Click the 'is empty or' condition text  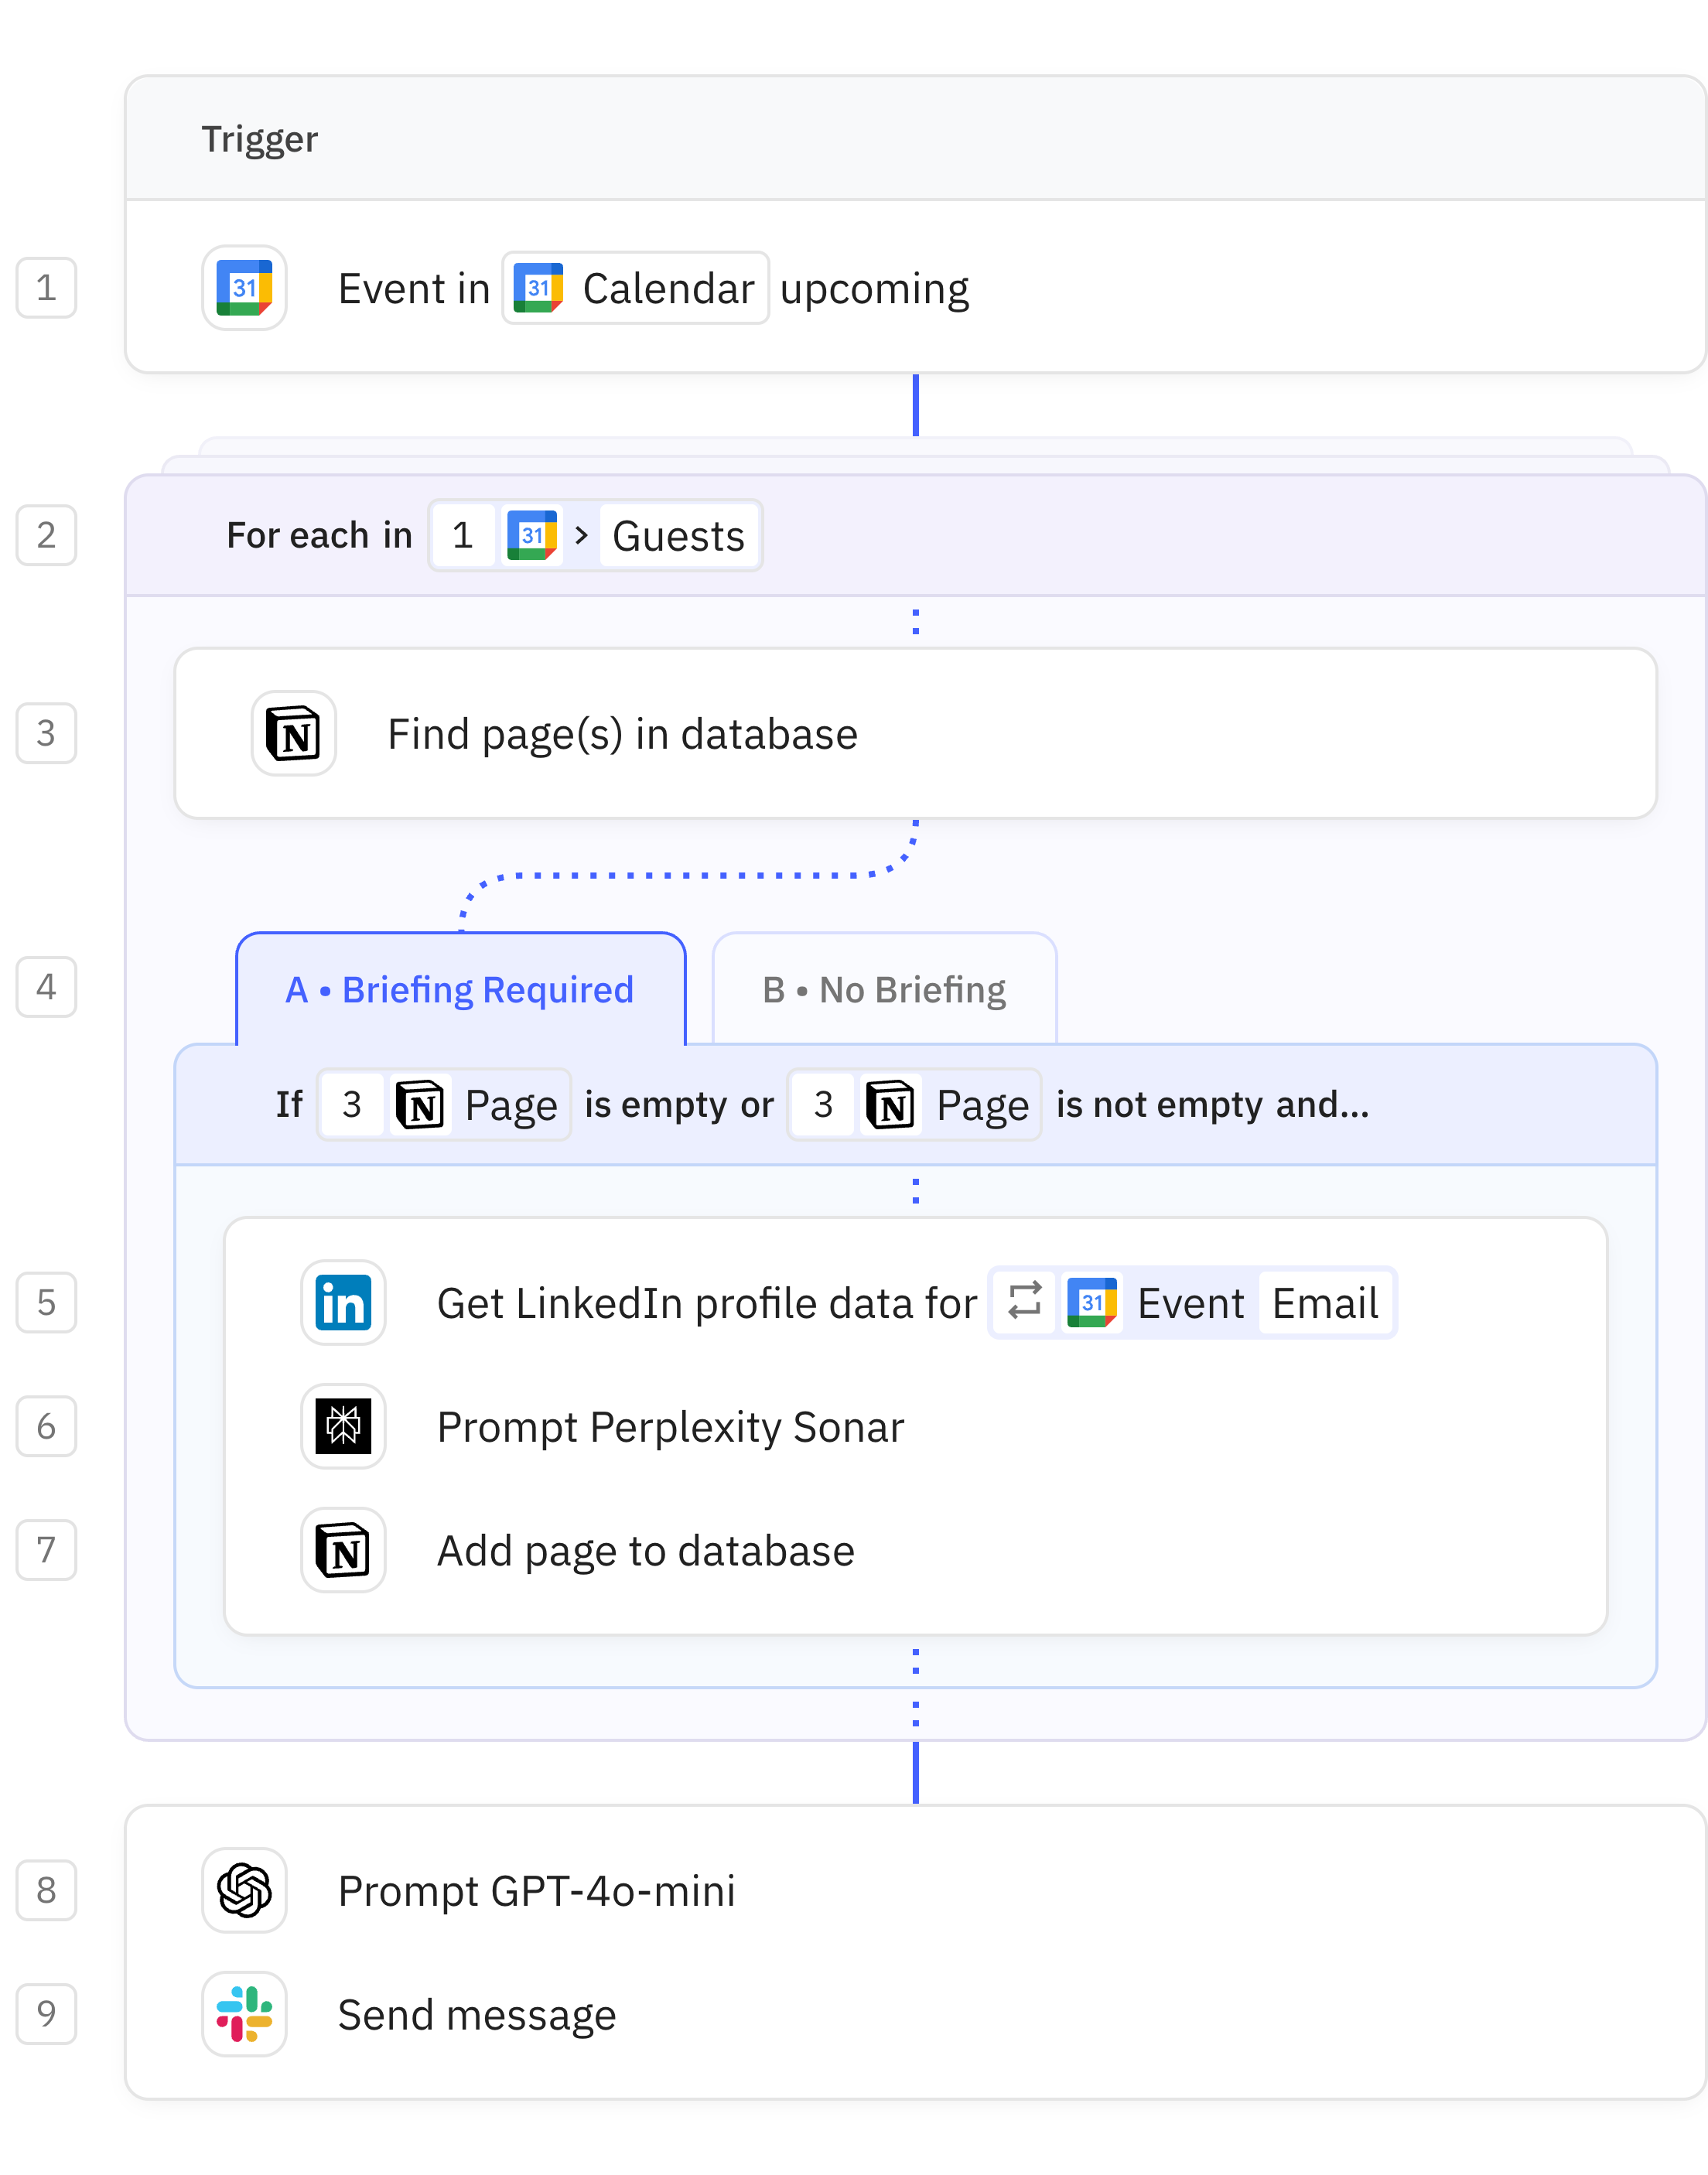click(679, 1104)
